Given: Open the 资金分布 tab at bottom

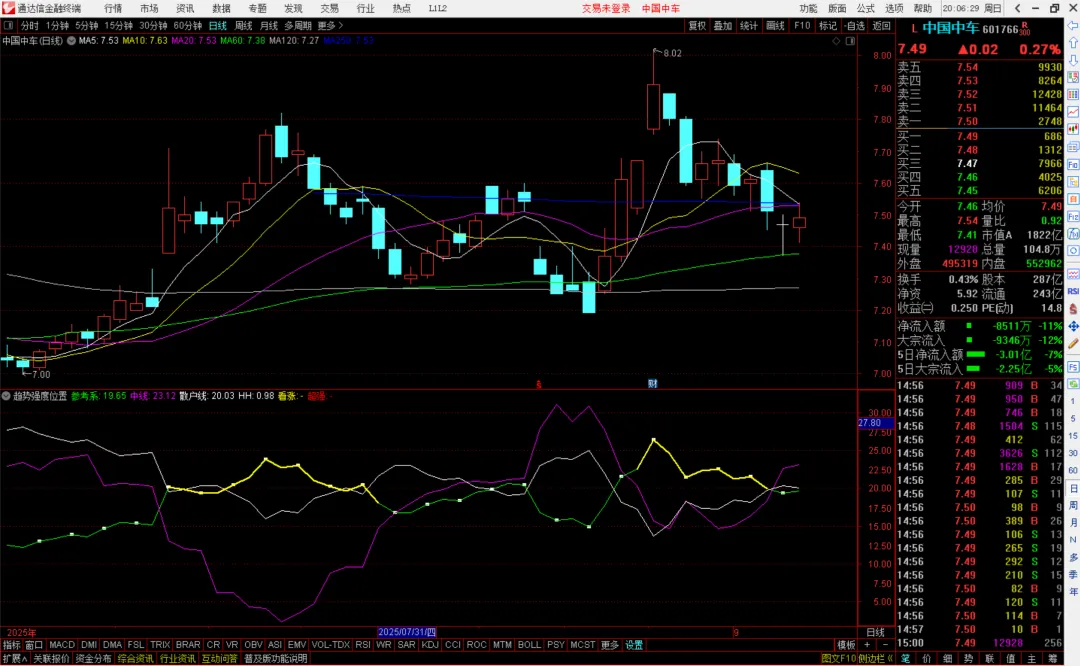Looking at the screenshot, I should (x=93, y=658).
